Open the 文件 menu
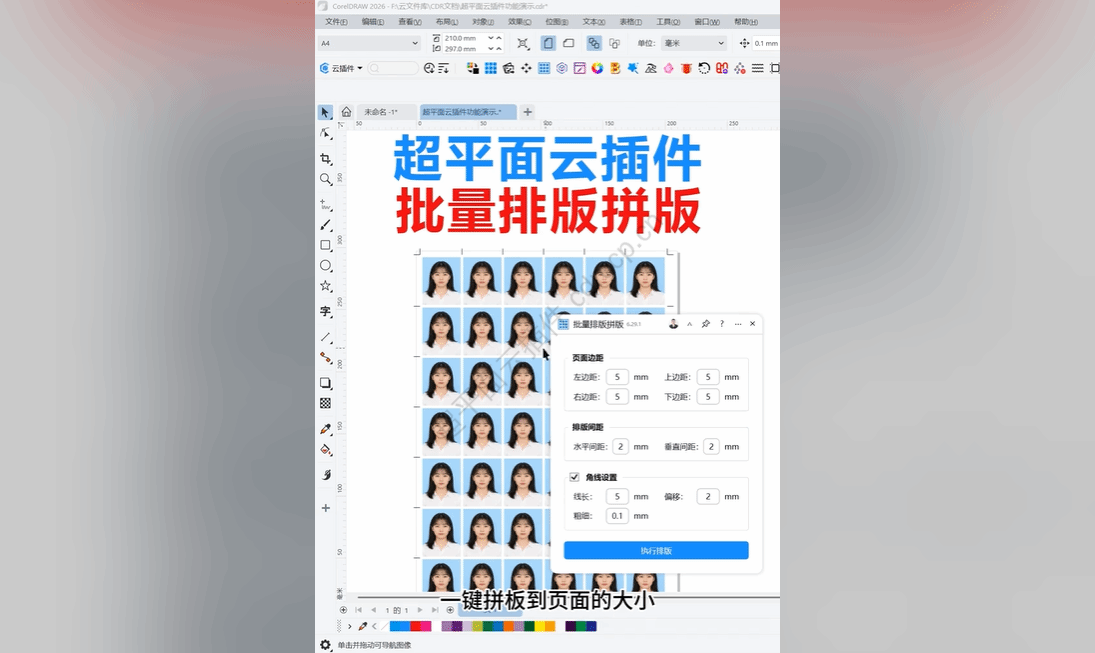 pyautogui.click(x=336, y=22)
